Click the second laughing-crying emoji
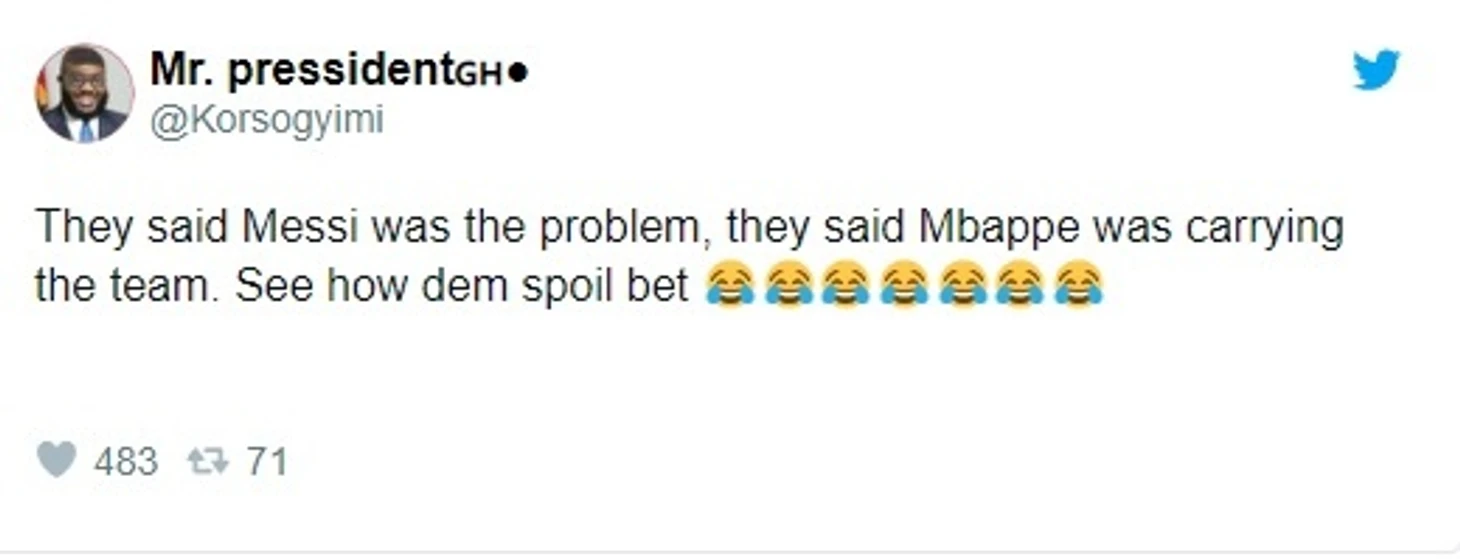This screenshot has width=1460, height=559. pos(787,286)
